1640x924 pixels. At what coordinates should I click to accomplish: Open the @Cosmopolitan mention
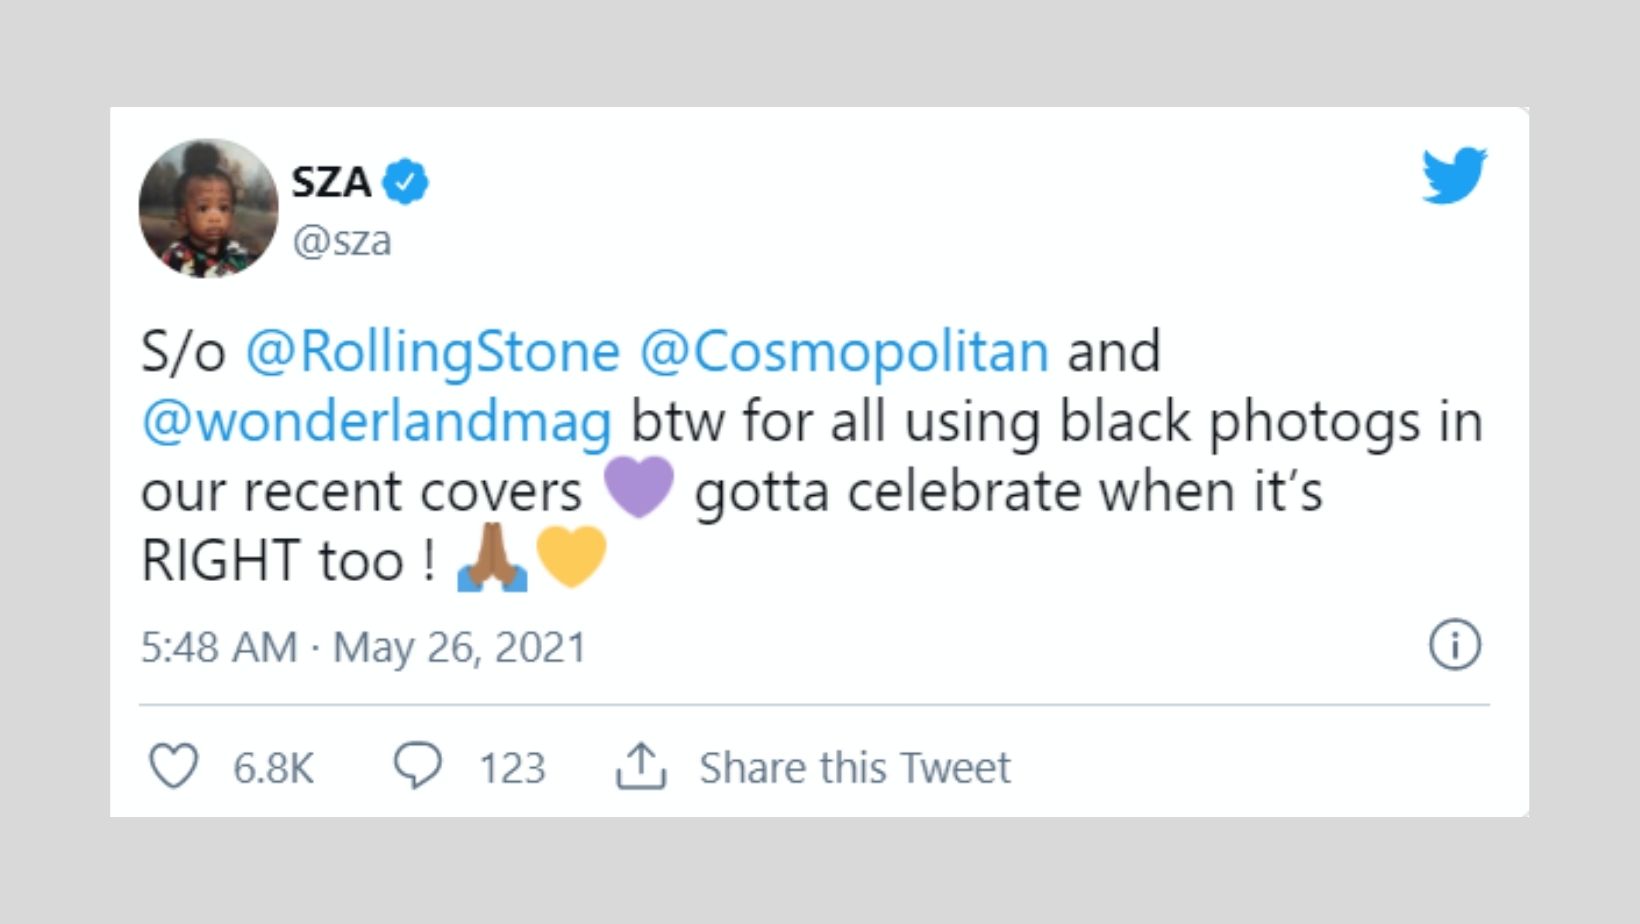pyautogui.click(x=844, y=352)
